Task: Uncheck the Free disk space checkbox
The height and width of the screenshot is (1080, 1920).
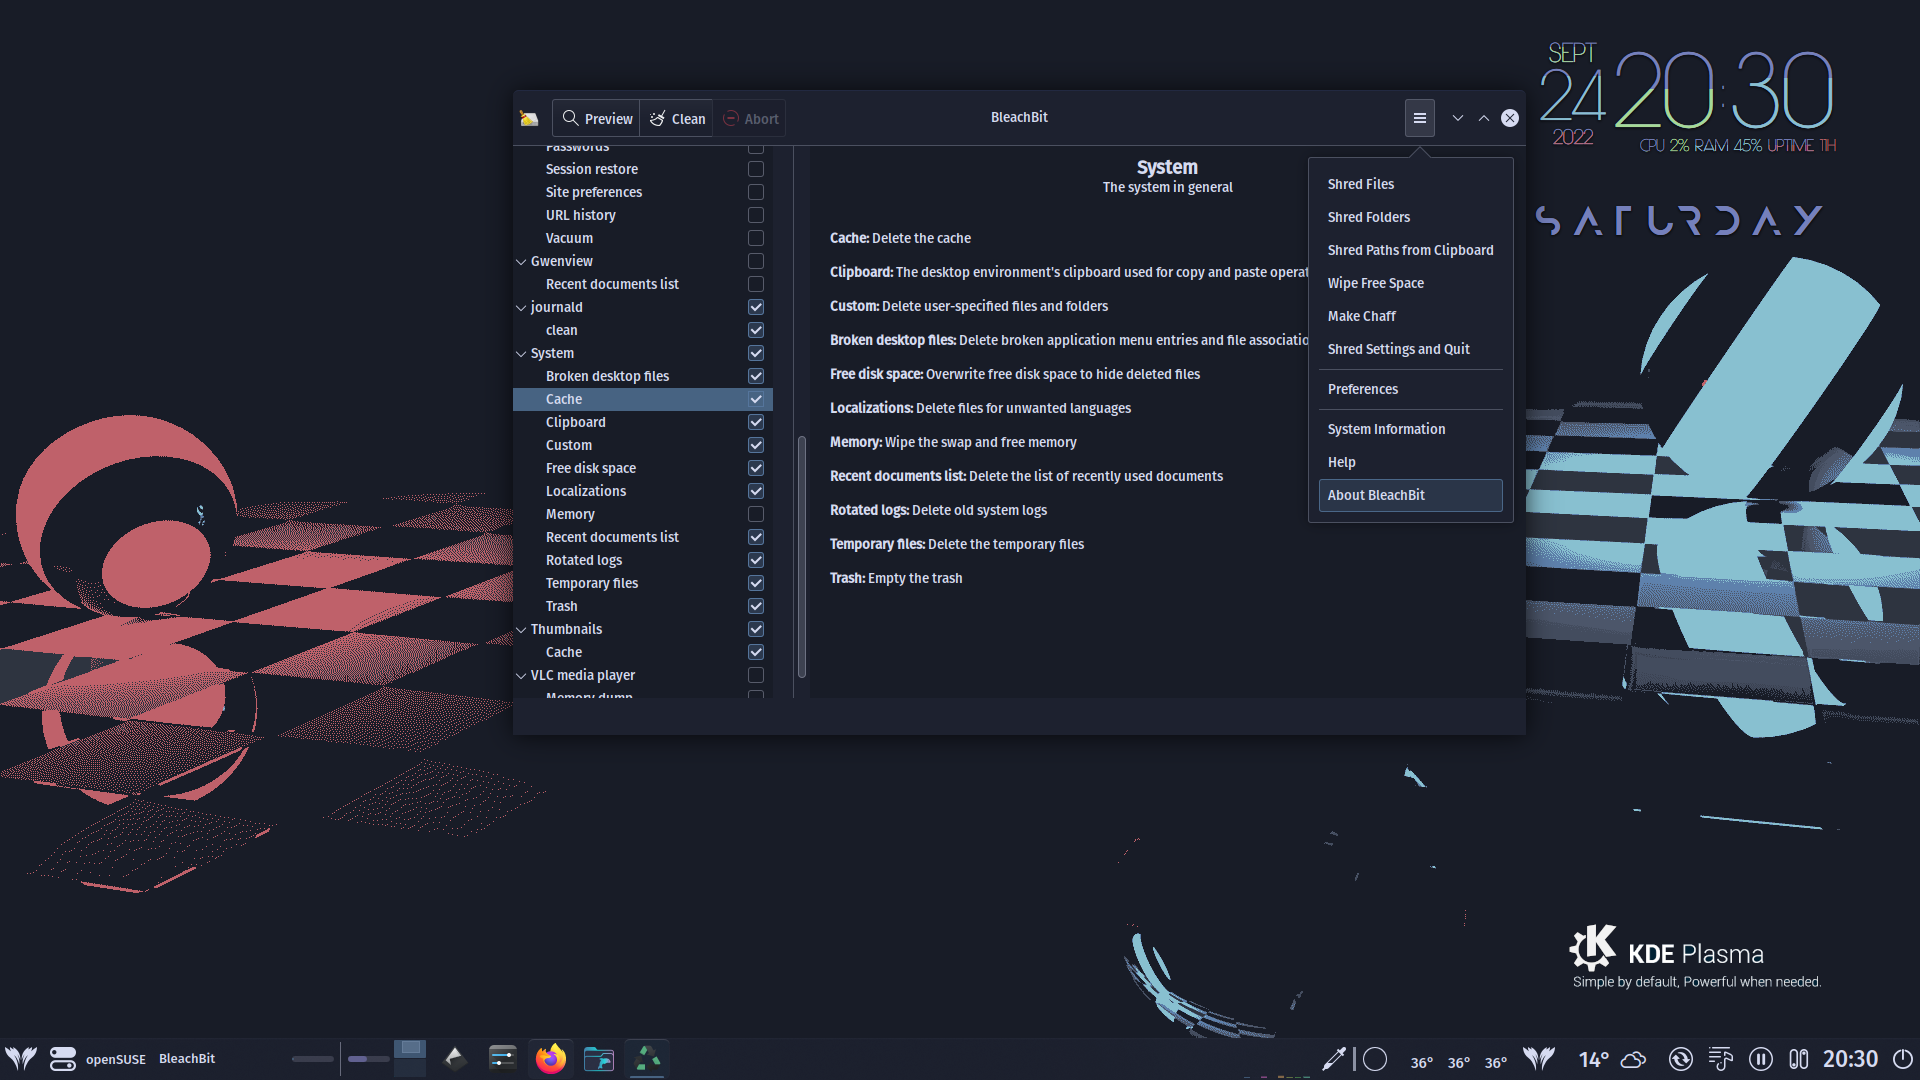Action: click(x=756, y=468)
